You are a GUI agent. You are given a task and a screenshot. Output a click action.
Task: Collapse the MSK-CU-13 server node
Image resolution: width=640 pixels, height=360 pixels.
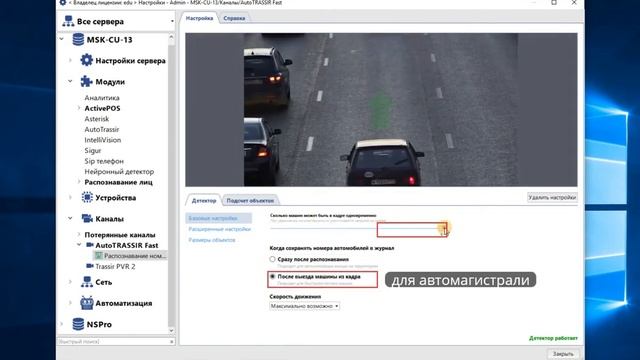pos(62,40)
